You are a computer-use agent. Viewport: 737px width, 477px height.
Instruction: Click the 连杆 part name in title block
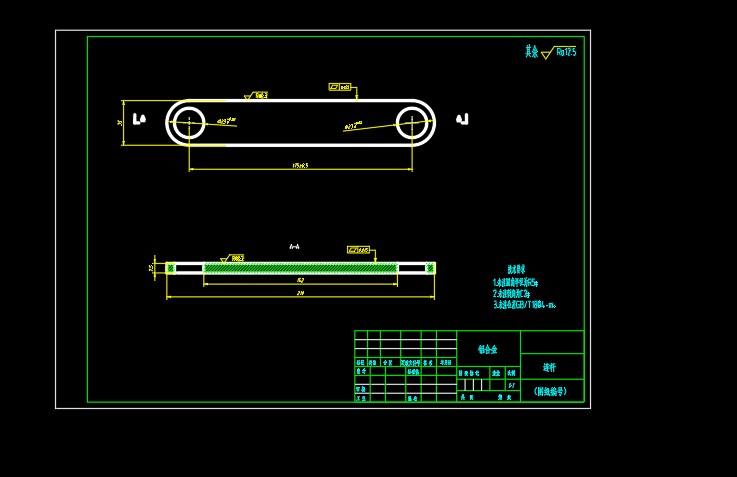[550, 367]
